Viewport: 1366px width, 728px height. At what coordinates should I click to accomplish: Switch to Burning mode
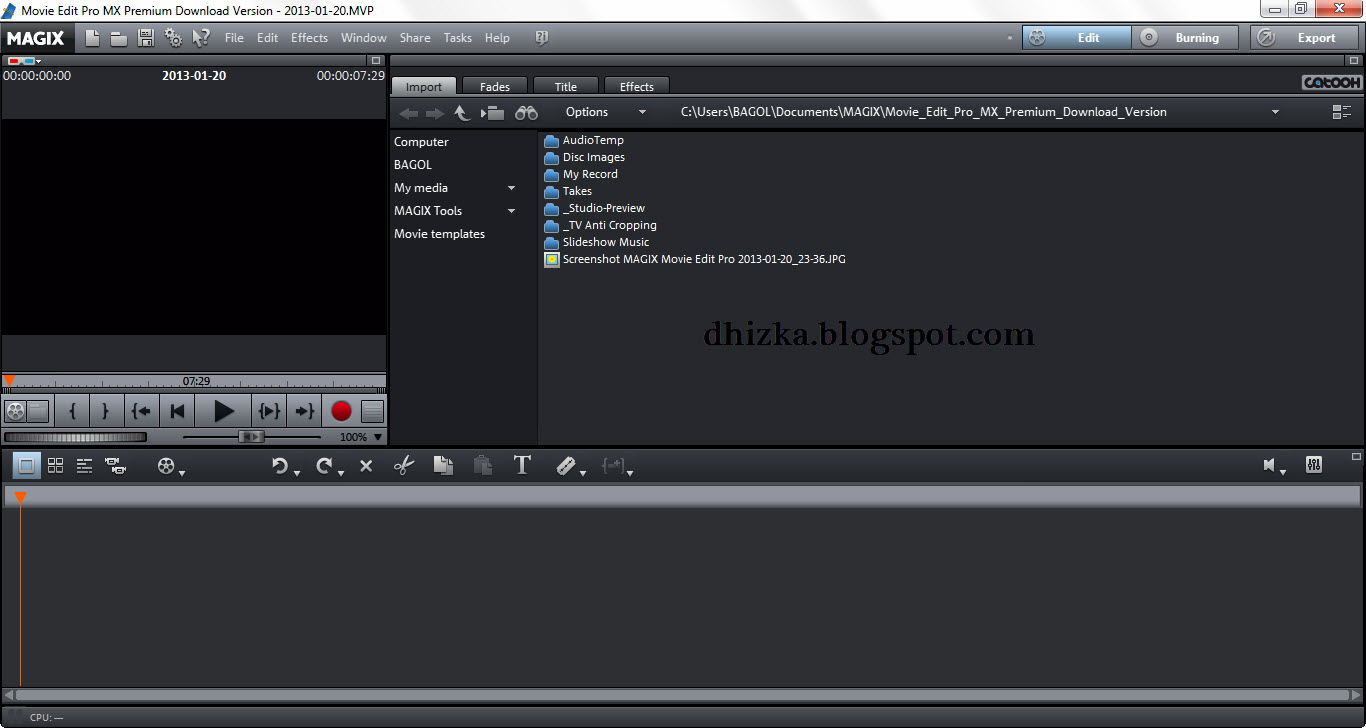click(x=1185, y=38)
